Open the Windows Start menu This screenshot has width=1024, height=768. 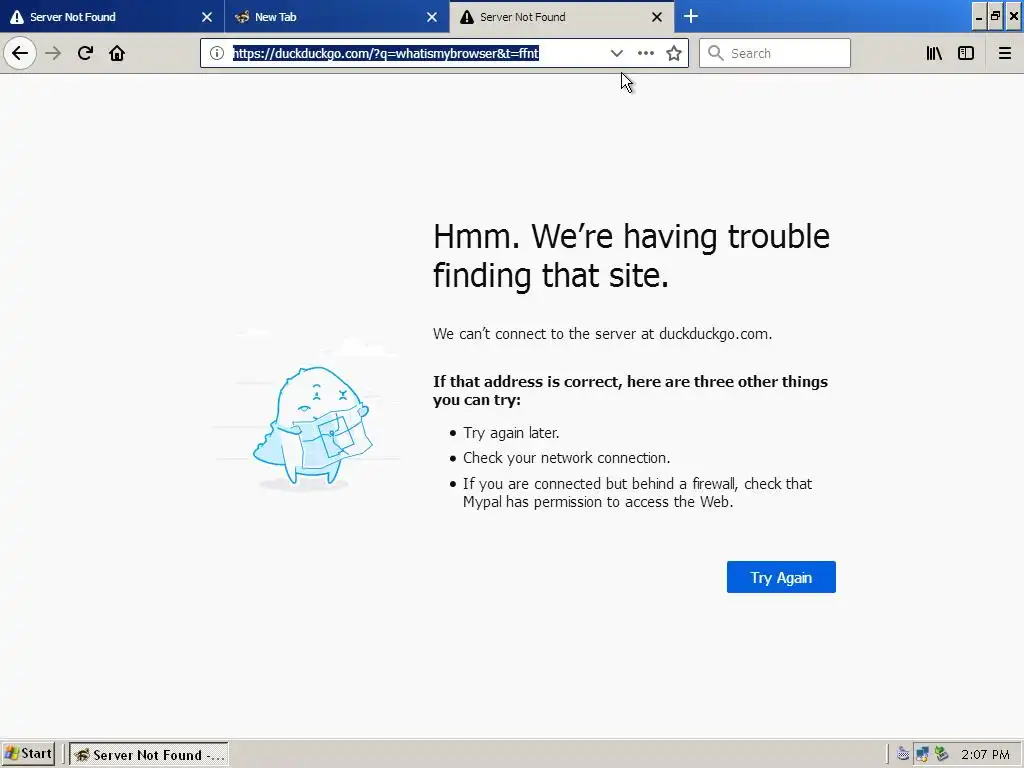pyautogui.click(x=28, y=754)
